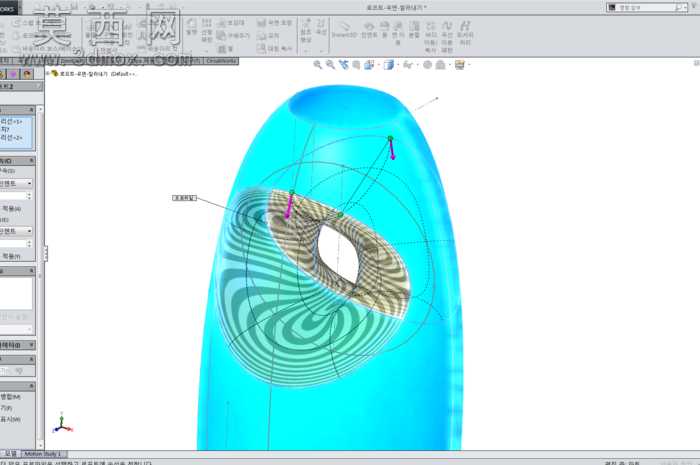This screenshot has width=700, height=465.
Task: Click the search magnifier icon in top-right box
Action: click(x=679, y=7)
